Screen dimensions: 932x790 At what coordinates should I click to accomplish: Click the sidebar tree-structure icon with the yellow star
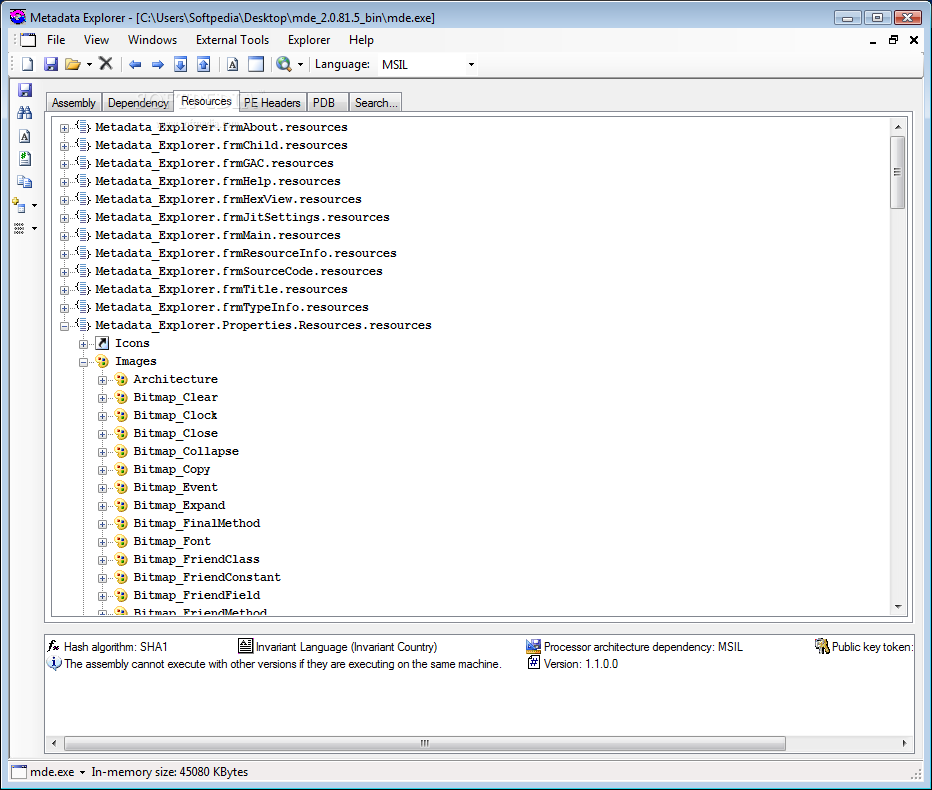pyautogui.click(x=19, y=205)
